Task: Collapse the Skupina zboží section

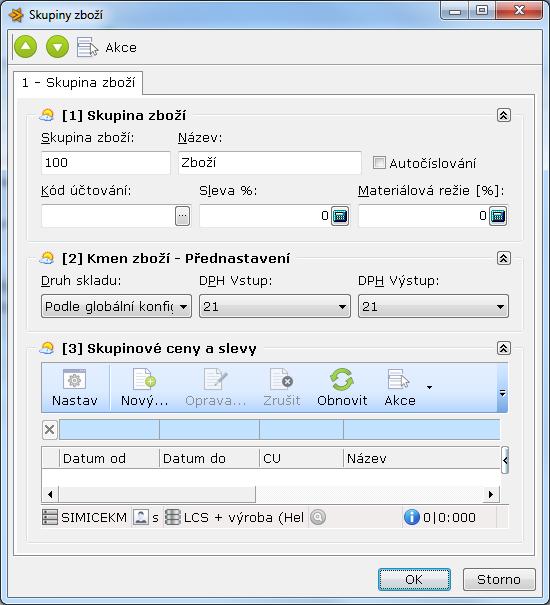Action: coord(504,115)
